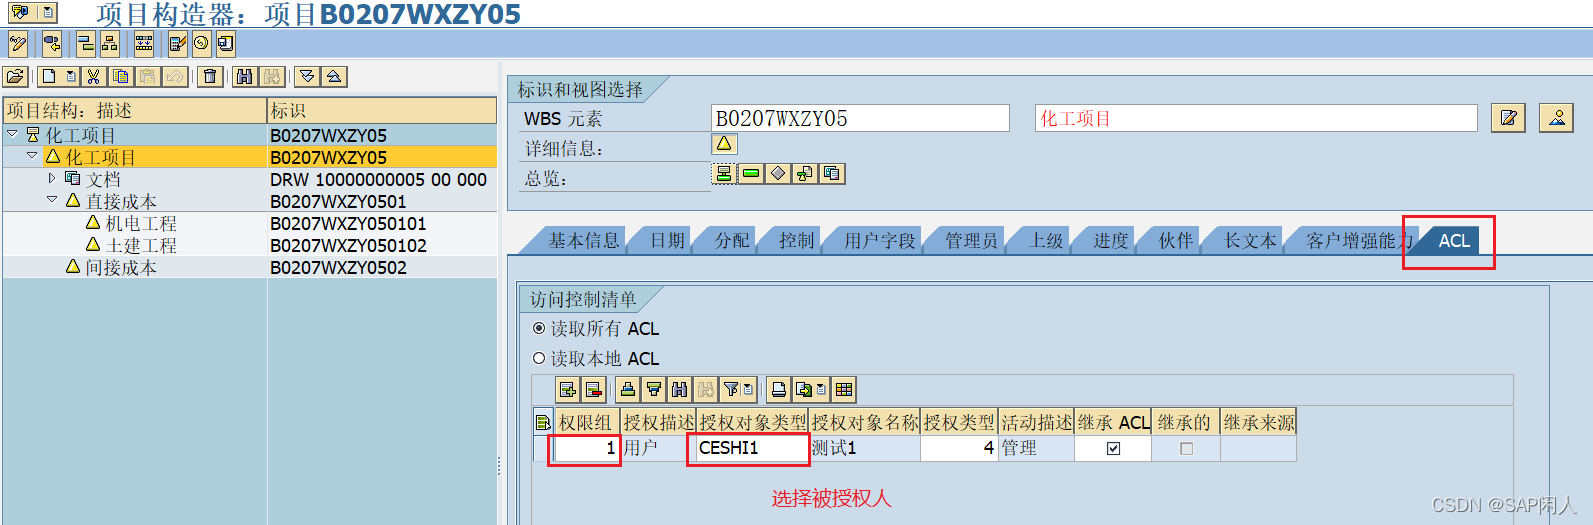Image resolution: width=1593 pixels, height=525 pixels.
Task: Open the dropdown arrow beside the new page icon
Action: point(70,76)
